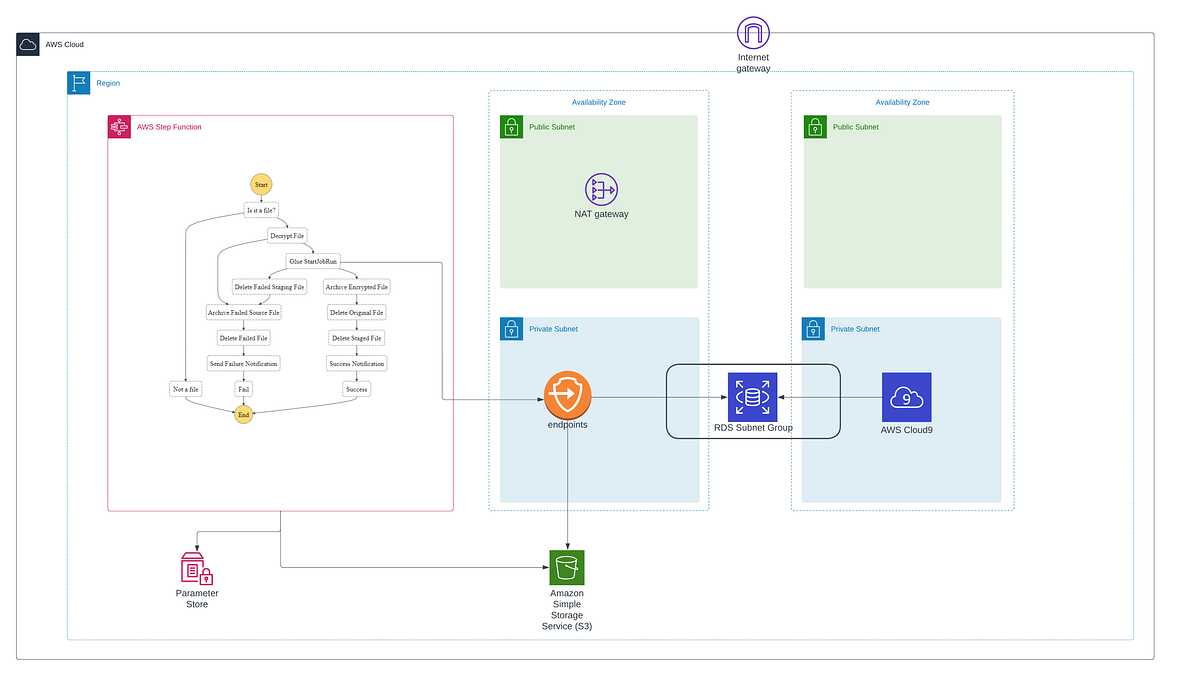Image resolution: width=1200 pixels, height=676 pixels.
Task: Click the Region flag icon
Action: coord(79,82)
